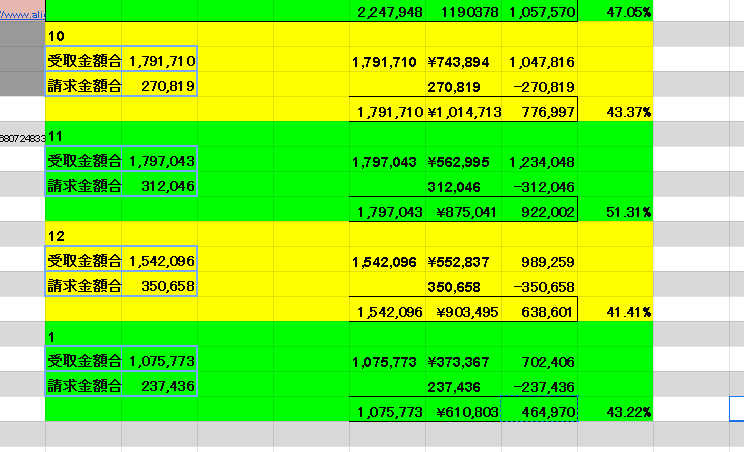This screenshot has height=452, width=744.
Task: Click the 680724833 text at left edge
Action: point(23,138)
